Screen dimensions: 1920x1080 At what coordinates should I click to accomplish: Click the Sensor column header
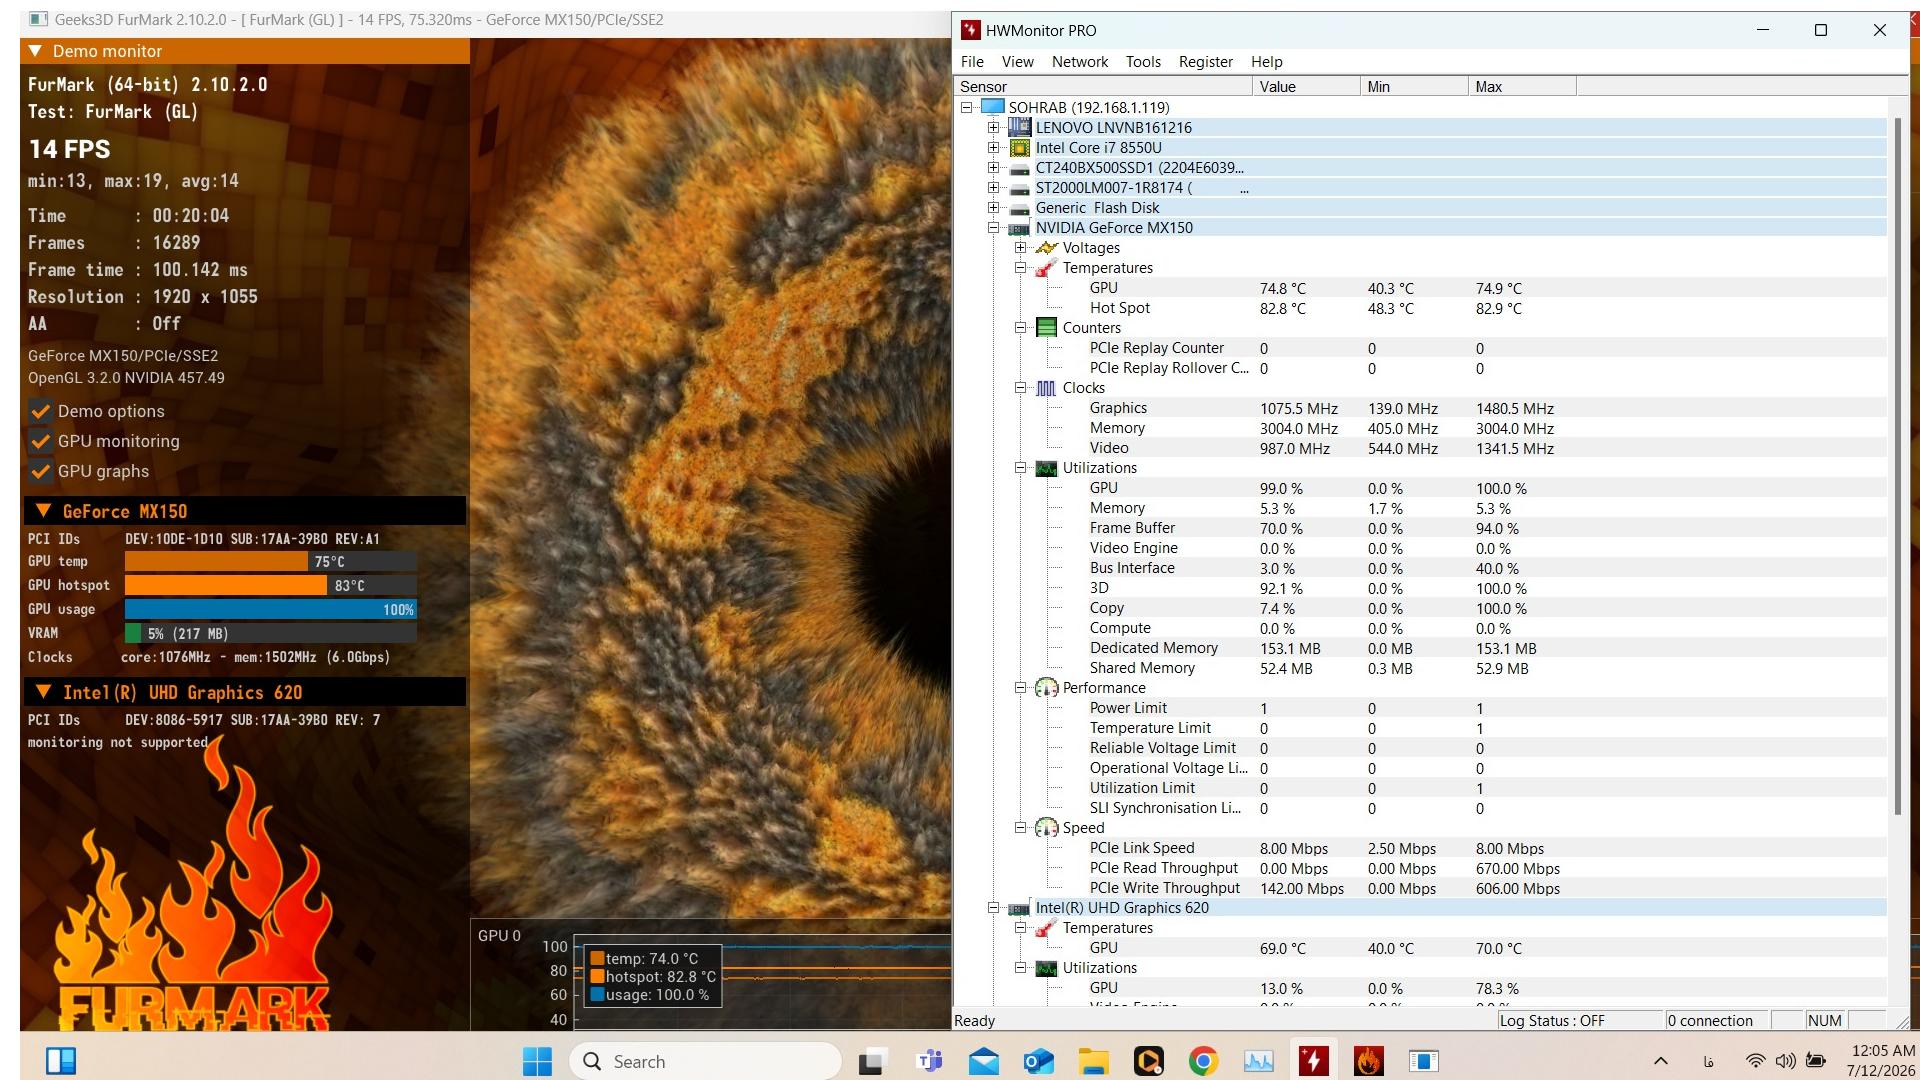tap(1103, 87)
